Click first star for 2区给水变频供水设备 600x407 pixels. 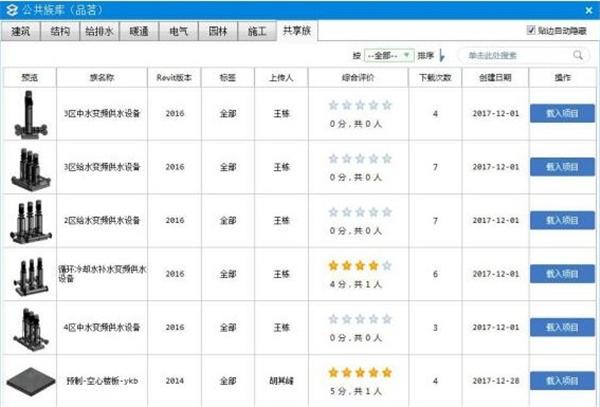(333, 212)
